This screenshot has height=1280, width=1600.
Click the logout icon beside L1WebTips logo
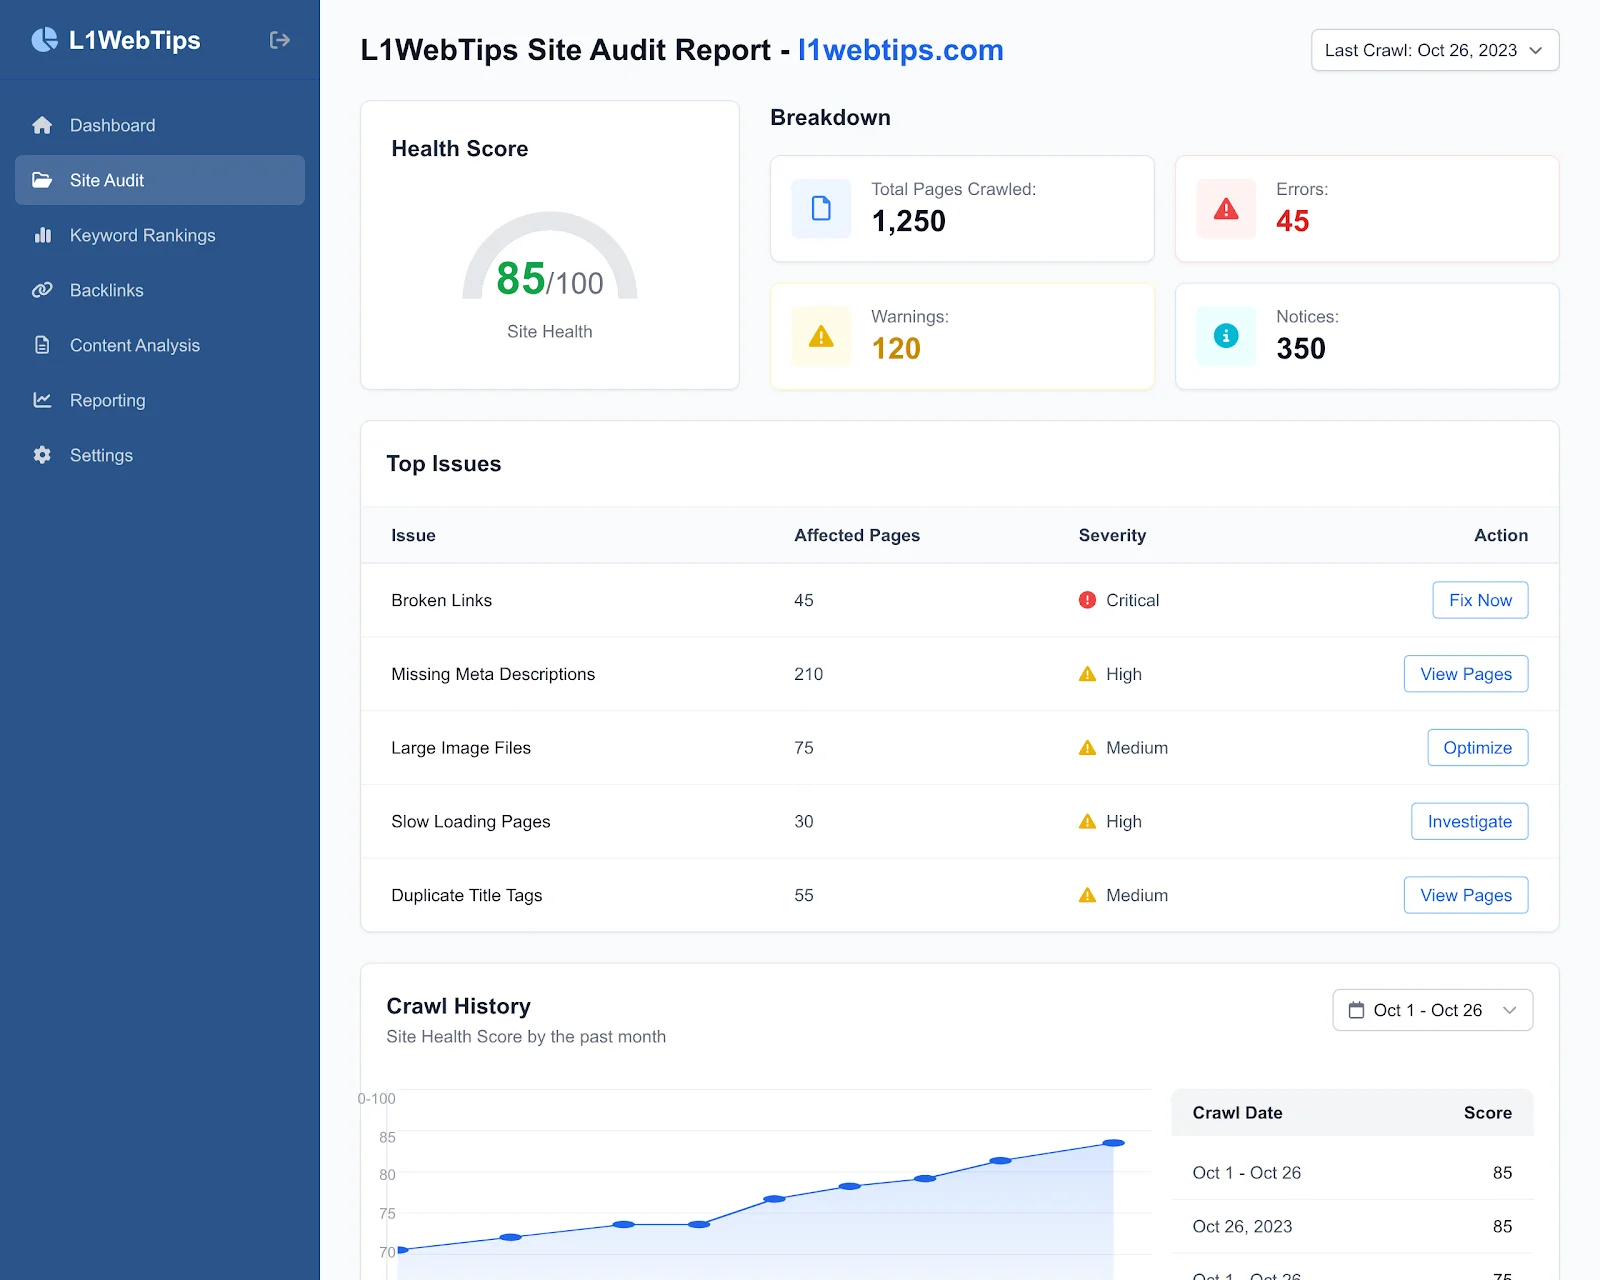pyautogui.click(x=280, y=40)
